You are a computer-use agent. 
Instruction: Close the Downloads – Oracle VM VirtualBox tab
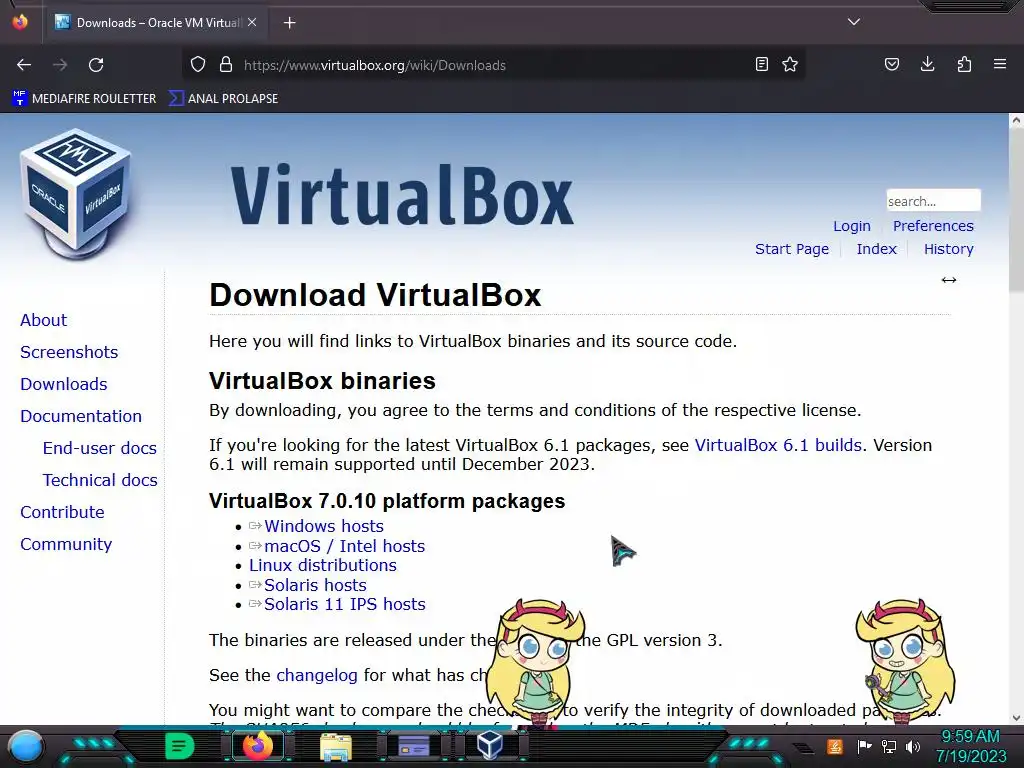(252, 22)
